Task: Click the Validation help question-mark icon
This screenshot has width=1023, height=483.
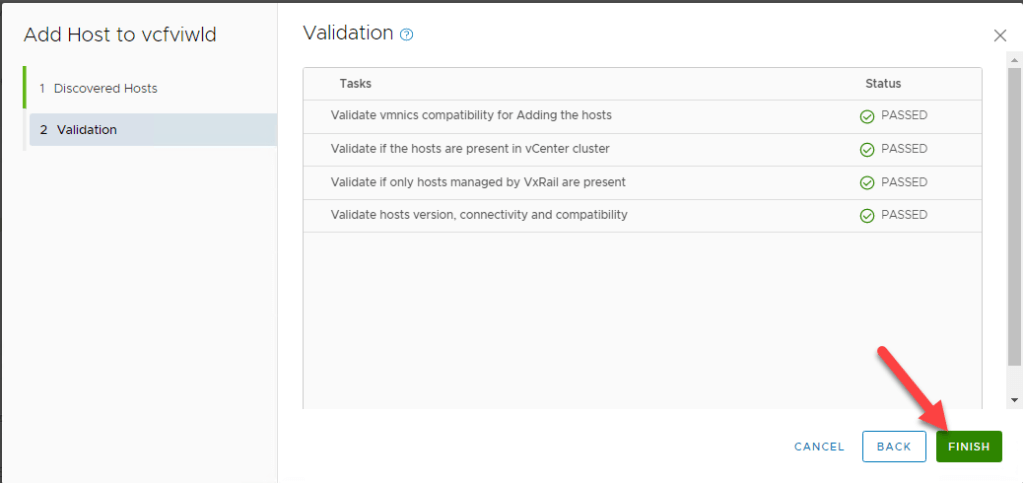Action: point(406,34)
